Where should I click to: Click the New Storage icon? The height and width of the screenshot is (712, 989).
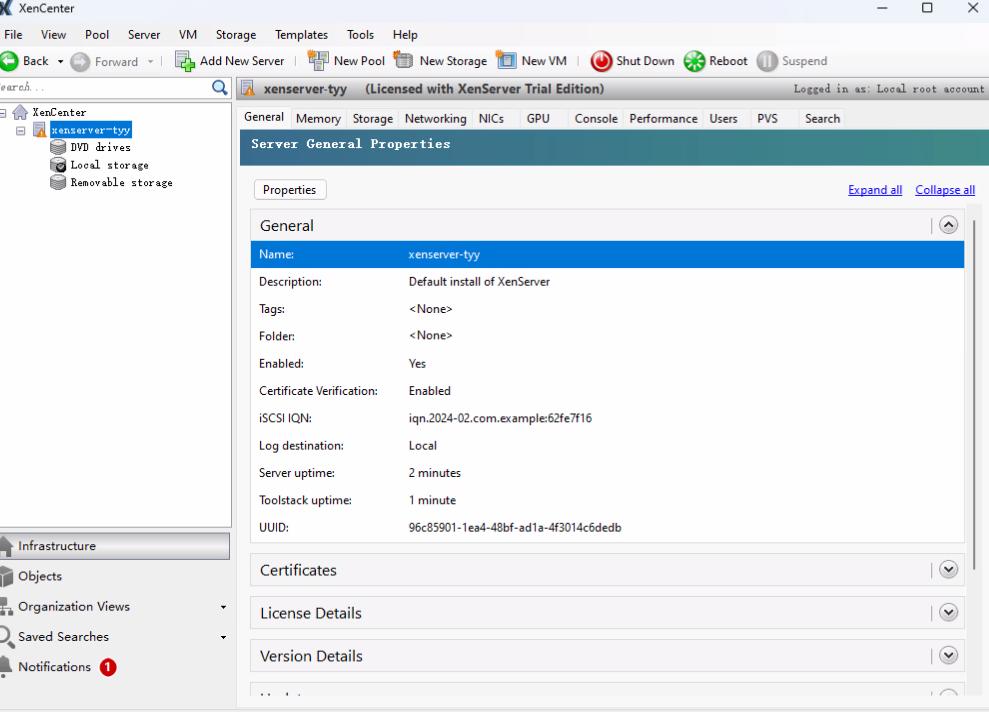(404, 61)
